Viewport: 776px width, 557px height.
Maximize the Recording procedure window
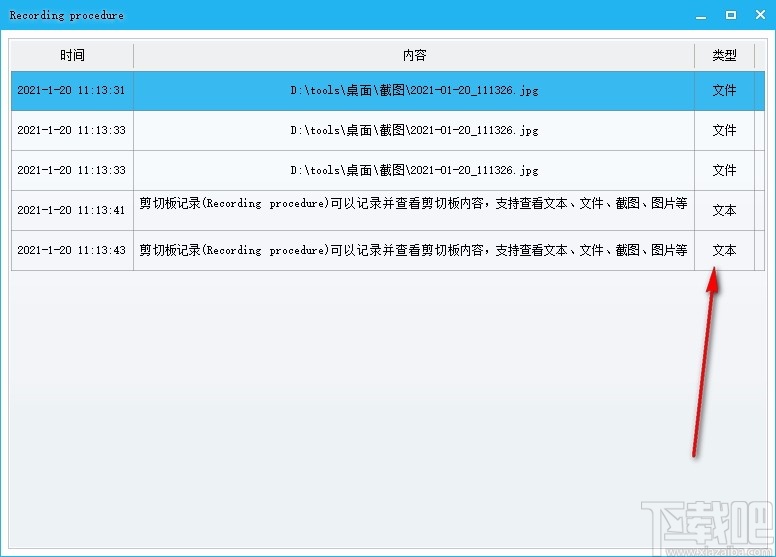(730, 15)
